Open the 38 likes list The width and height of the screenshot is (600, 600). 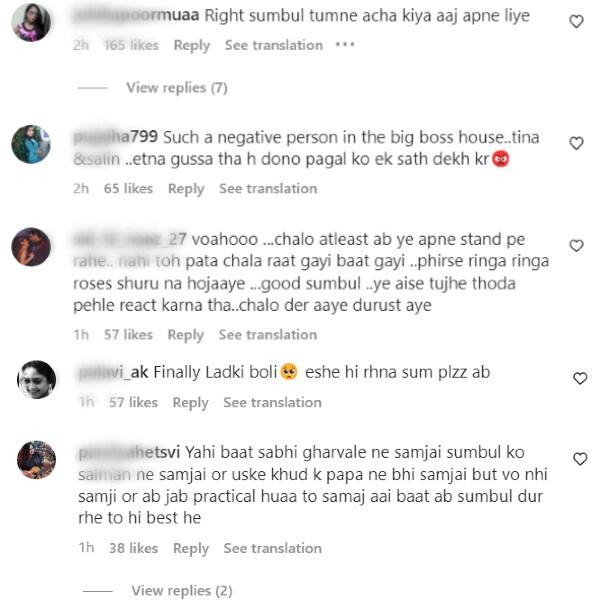click(x=134, y=548)
